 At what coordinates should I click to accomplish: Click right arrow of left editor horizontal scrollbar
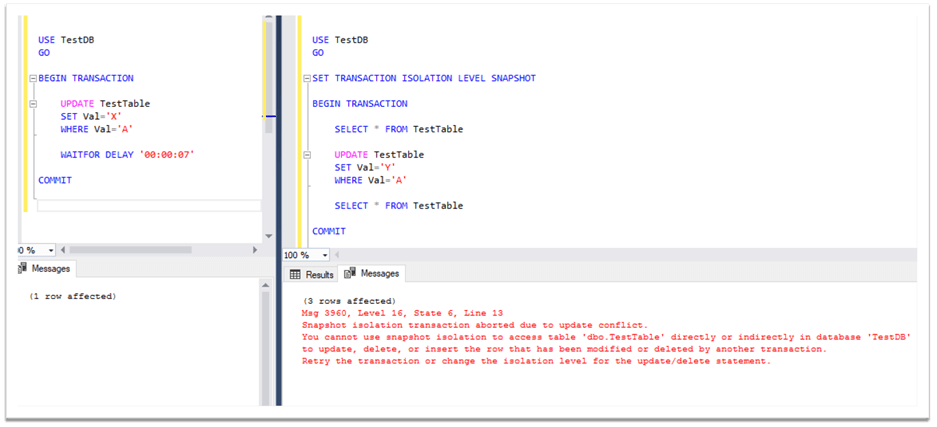point(255,250)
